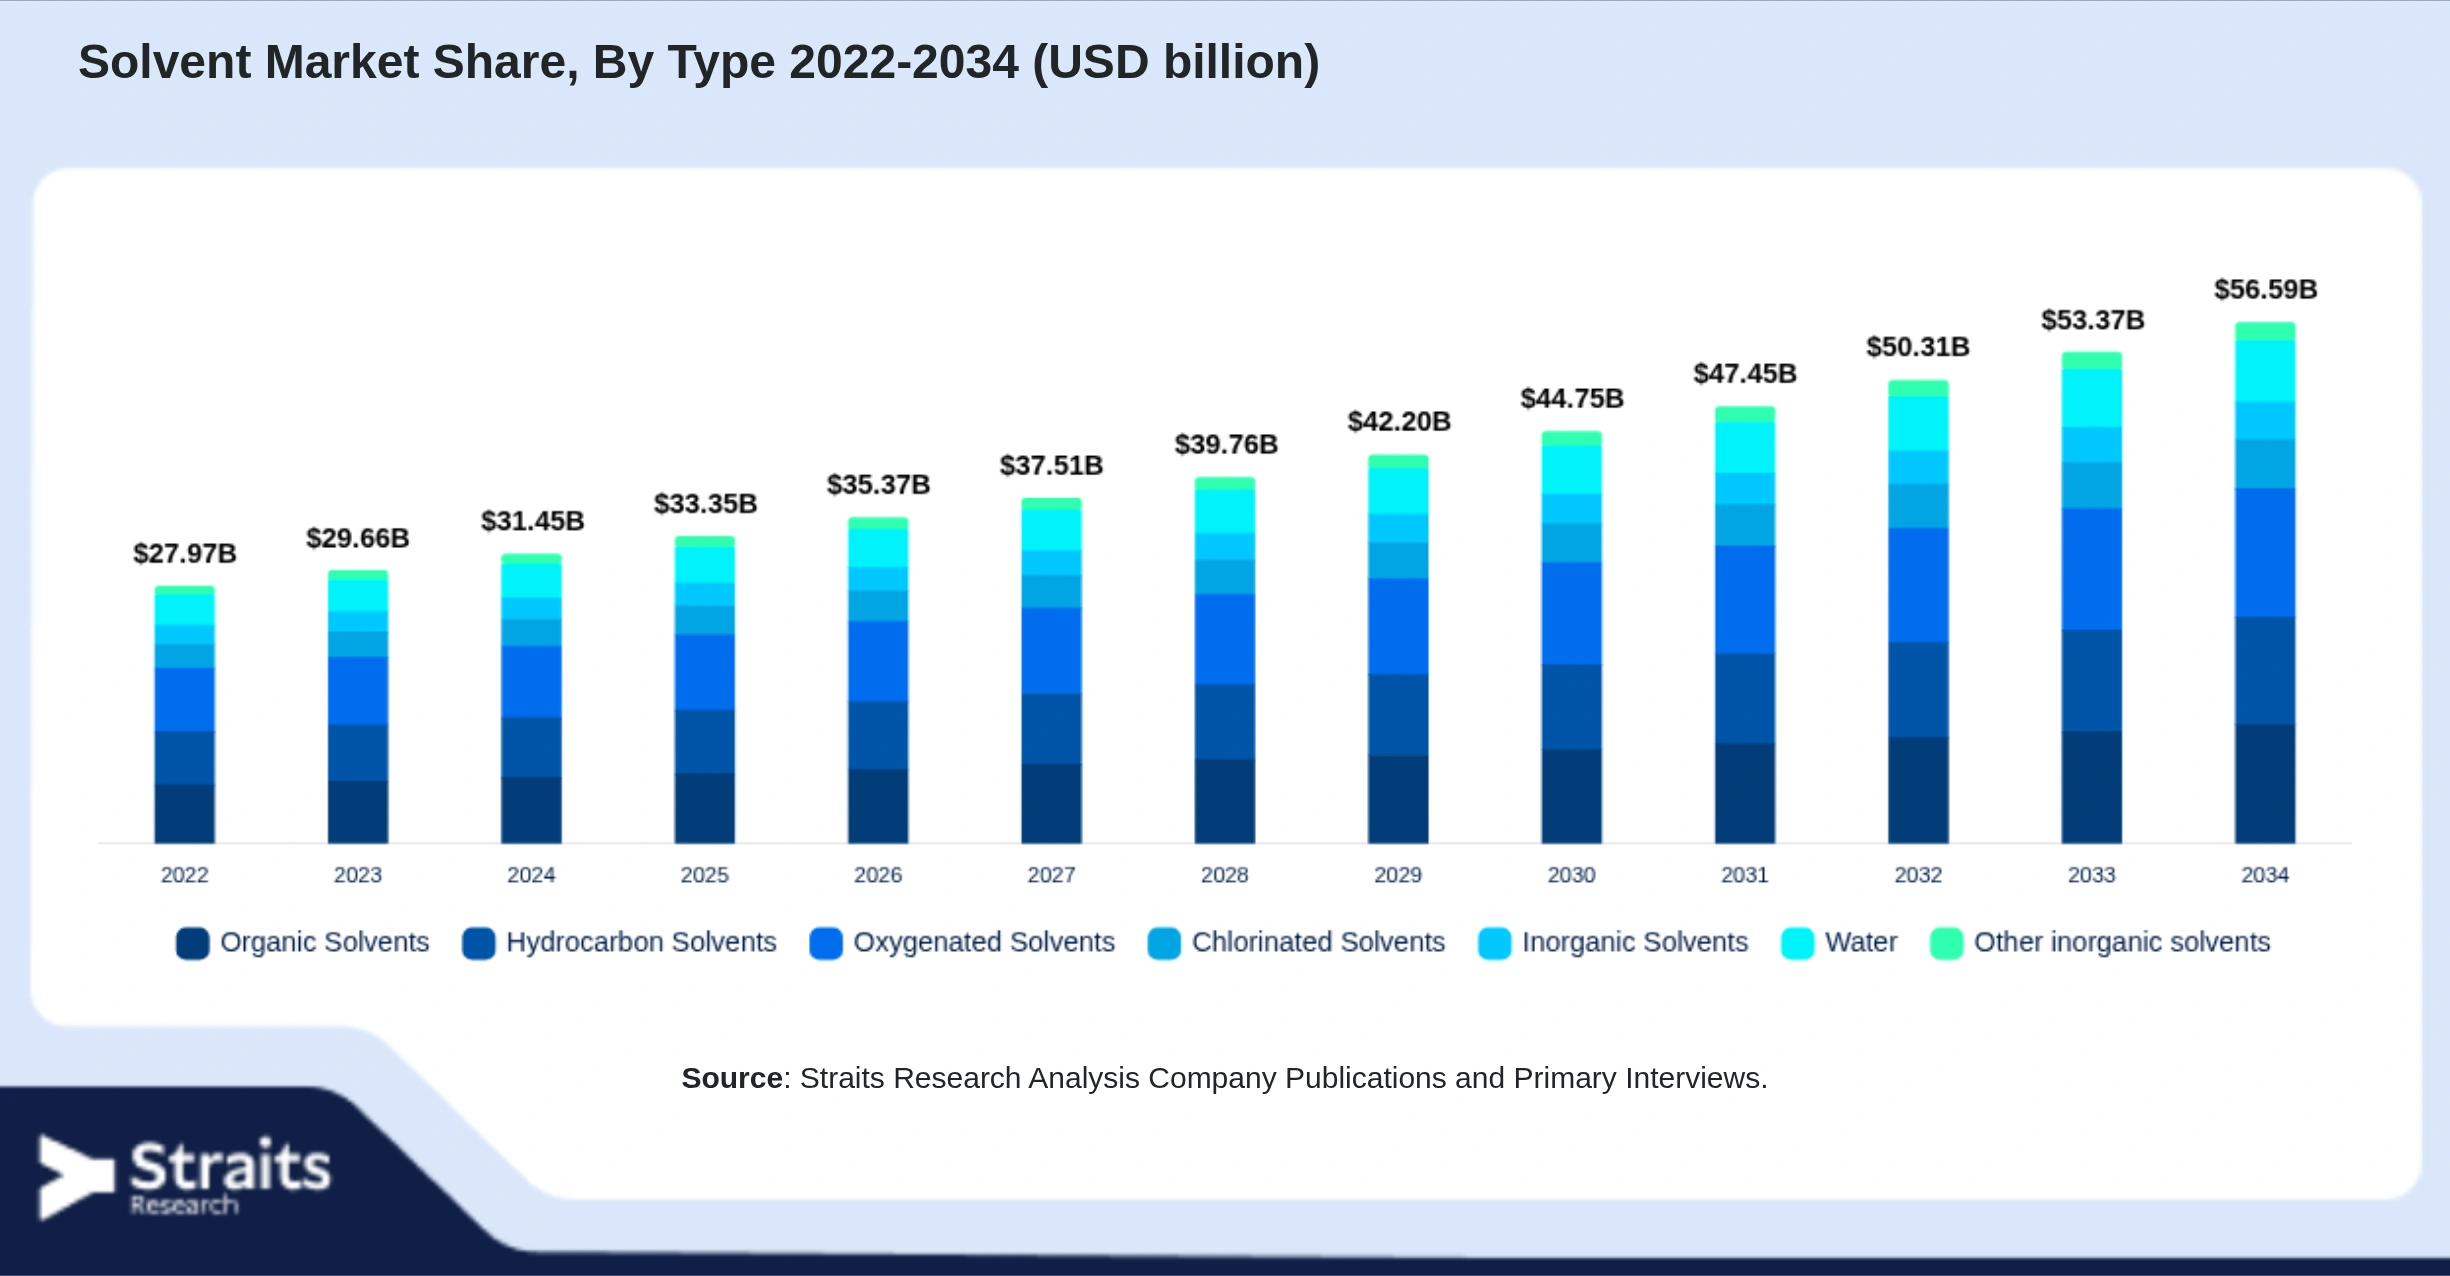Click the Organic Solvents legend color swatch
The width and height of the screenshot is (2450, 1276).
[x=192, y=943]
